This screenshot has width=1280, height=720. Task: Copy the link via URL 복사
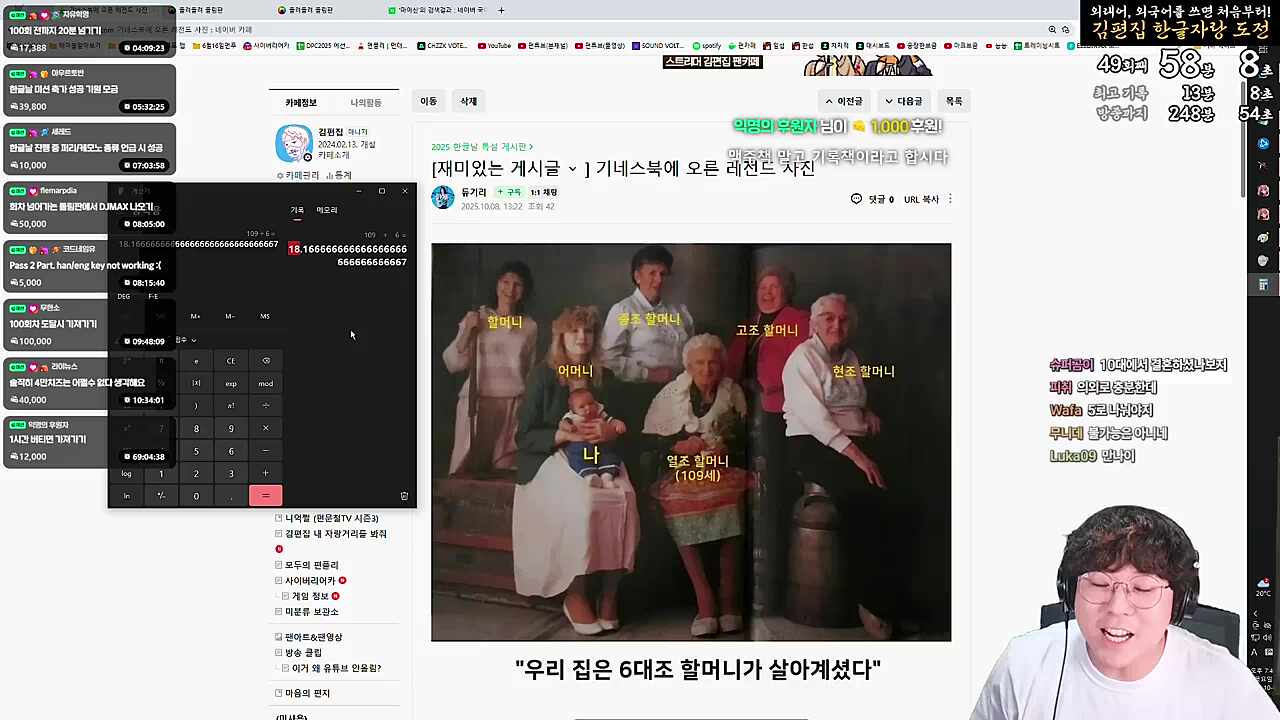pos(921,199)
